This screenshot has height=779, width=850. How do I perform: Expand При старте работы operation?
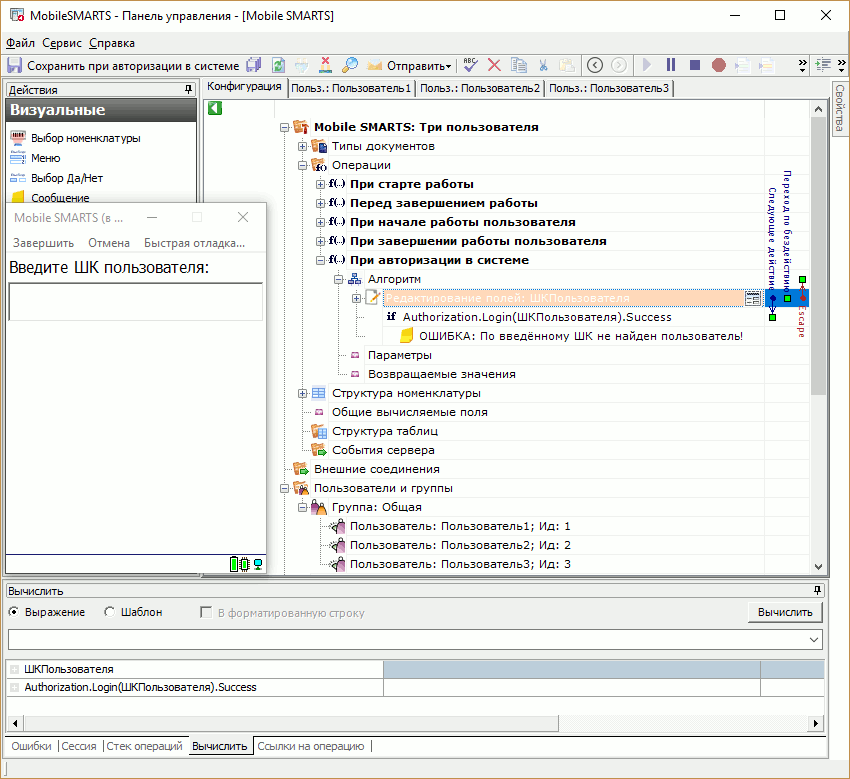(x=320, y=184)
